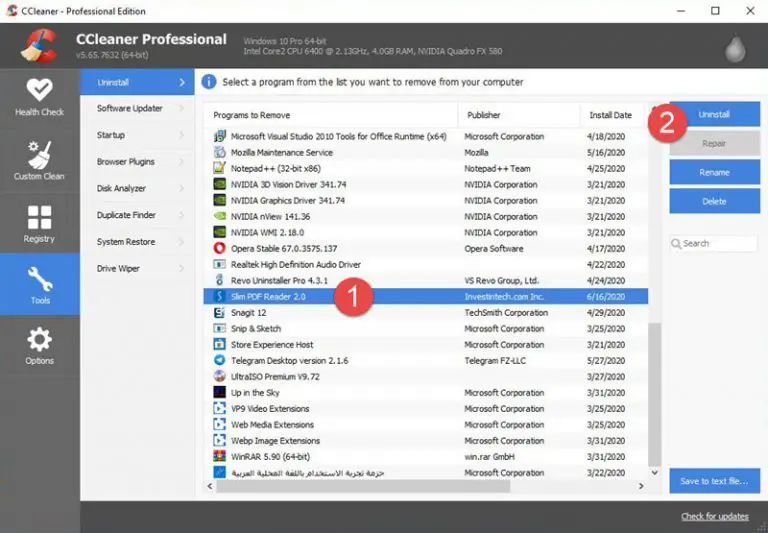Open the Health Check section
This screenshot has width=768, height=533.
pyautogui.click(x=39, y=98)
